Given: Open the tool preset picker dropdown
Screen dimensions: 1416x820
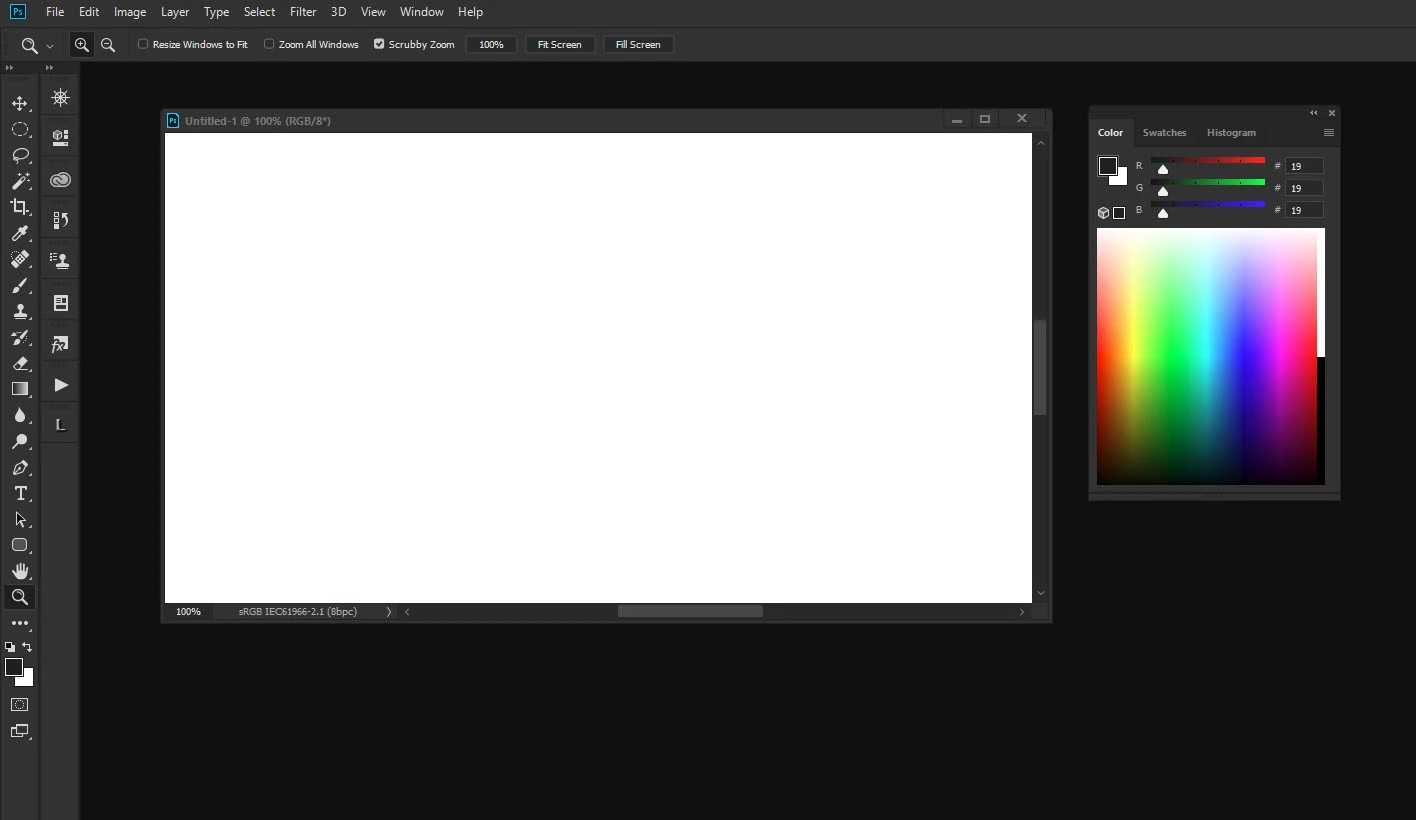Looking at the screenshot, I should (x=50, y=46).
